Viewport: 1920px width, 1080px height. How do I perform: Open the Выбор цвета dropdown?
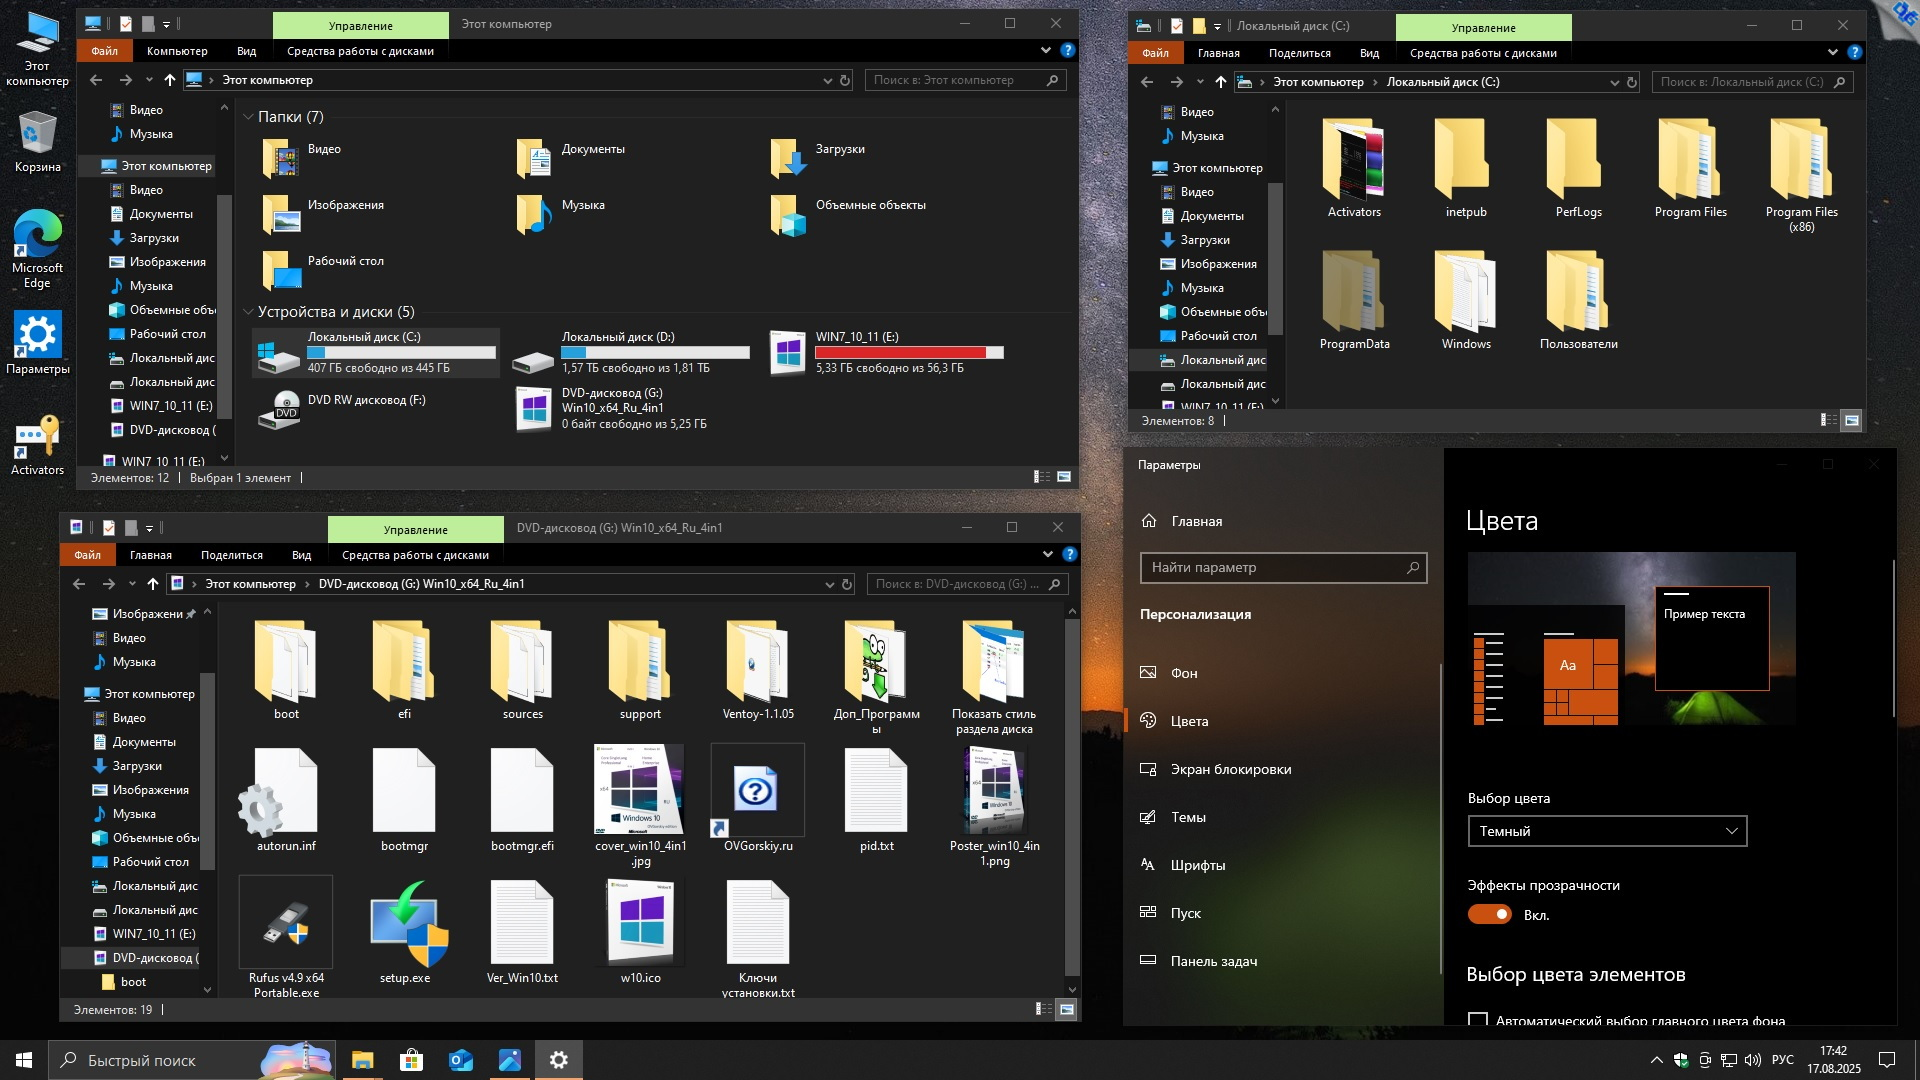pyautogui.click(x=1606, y=831)
